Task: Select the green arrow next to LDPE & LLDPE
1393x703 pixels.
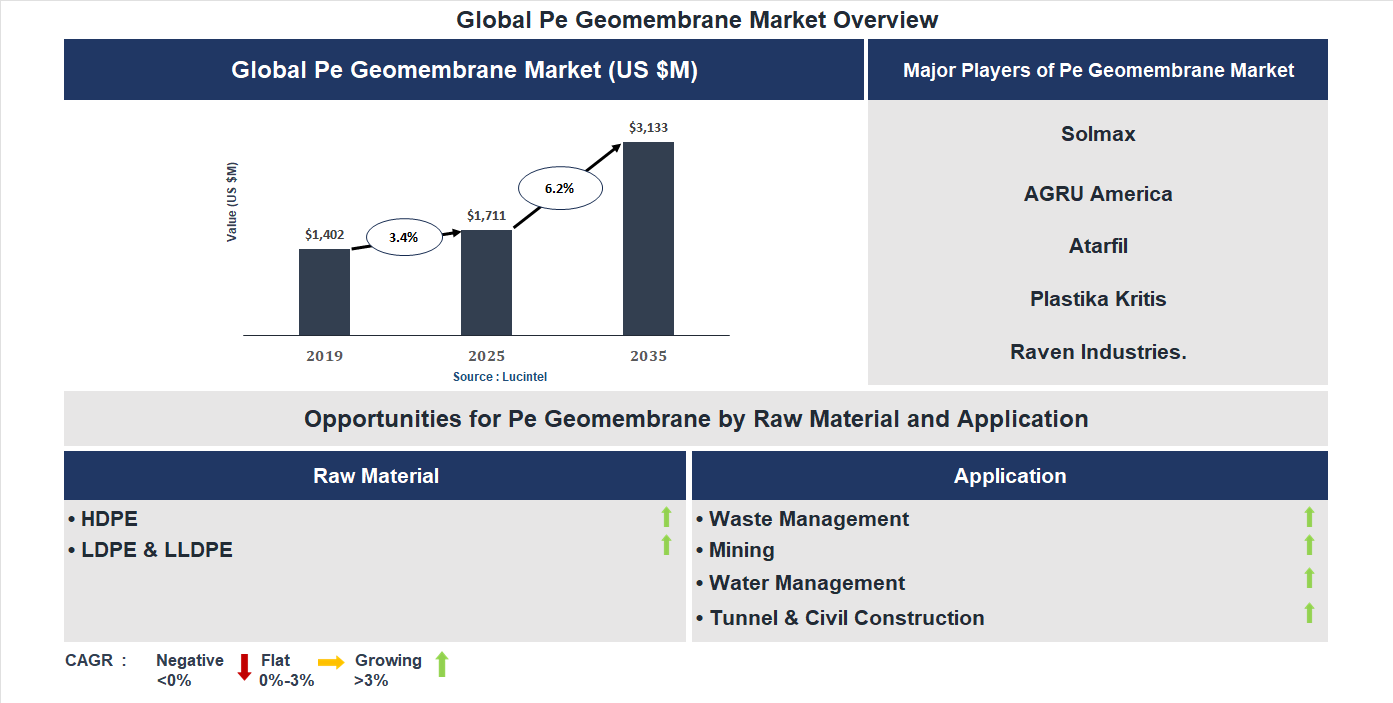Action: [x=667, y=547]
